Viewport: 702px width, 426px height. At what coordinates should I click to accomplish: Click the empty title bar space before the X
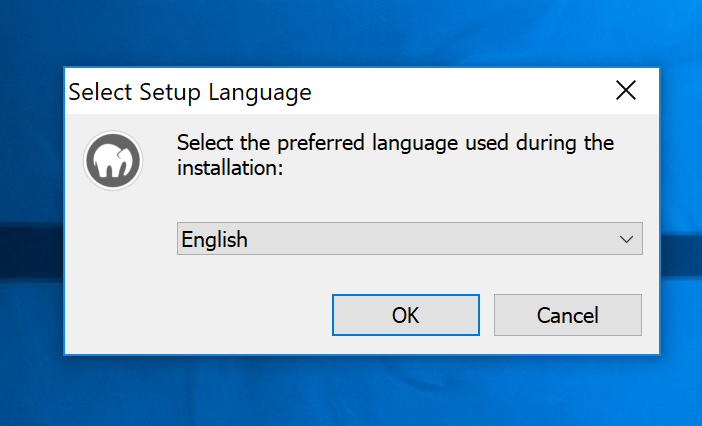460,93
